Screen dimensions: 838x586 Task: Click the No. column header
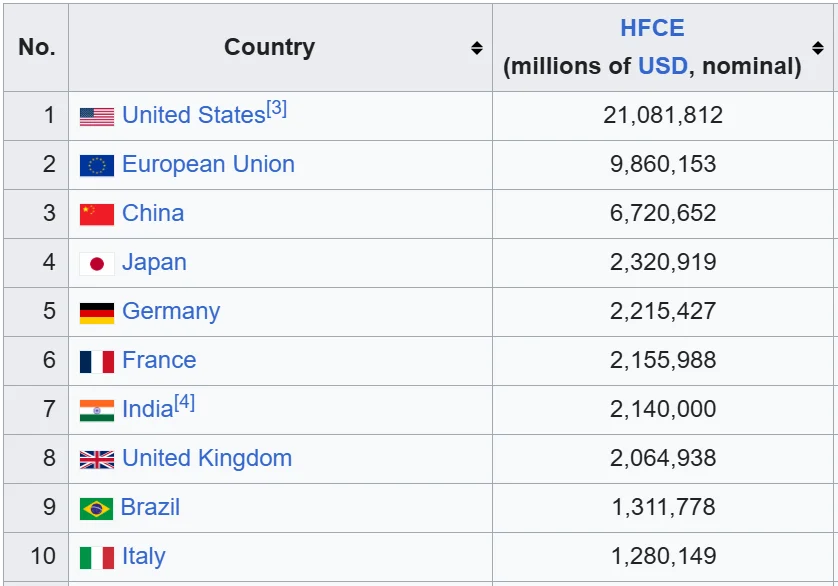point(37,48)
